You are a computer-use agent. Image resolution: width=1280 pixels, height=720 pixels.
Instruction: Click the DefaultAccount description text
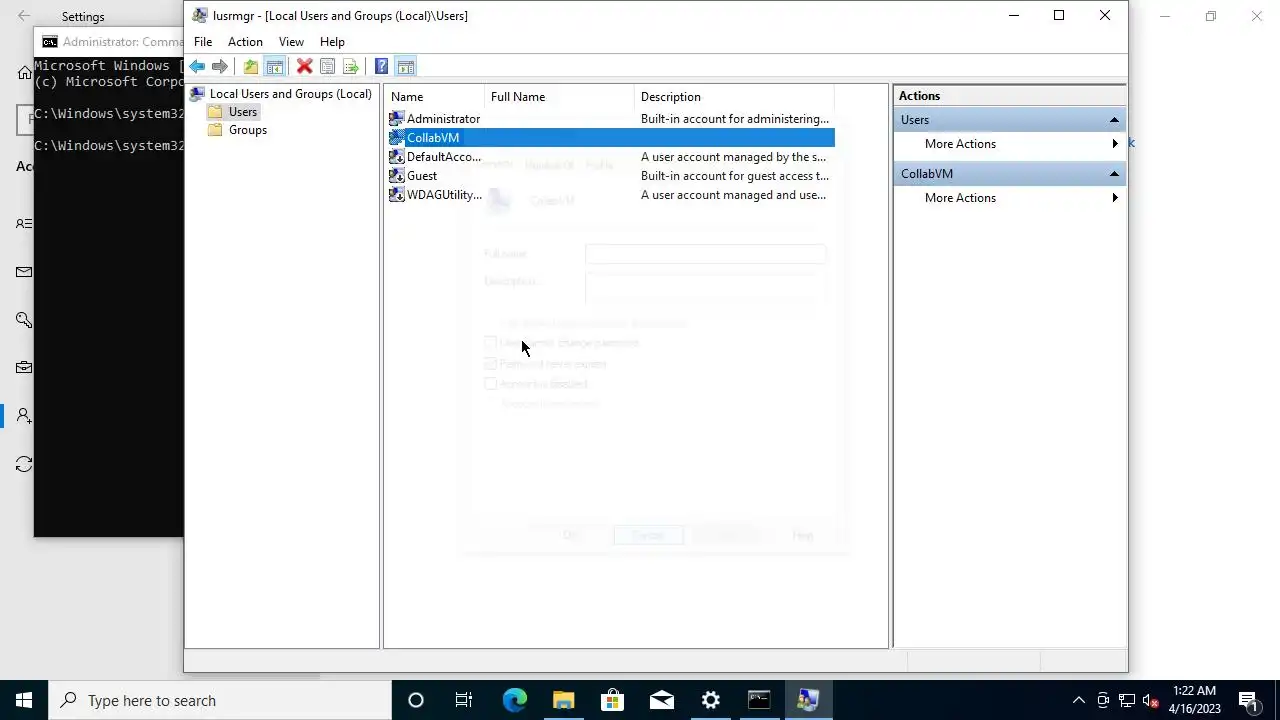[x=733, y=157]
